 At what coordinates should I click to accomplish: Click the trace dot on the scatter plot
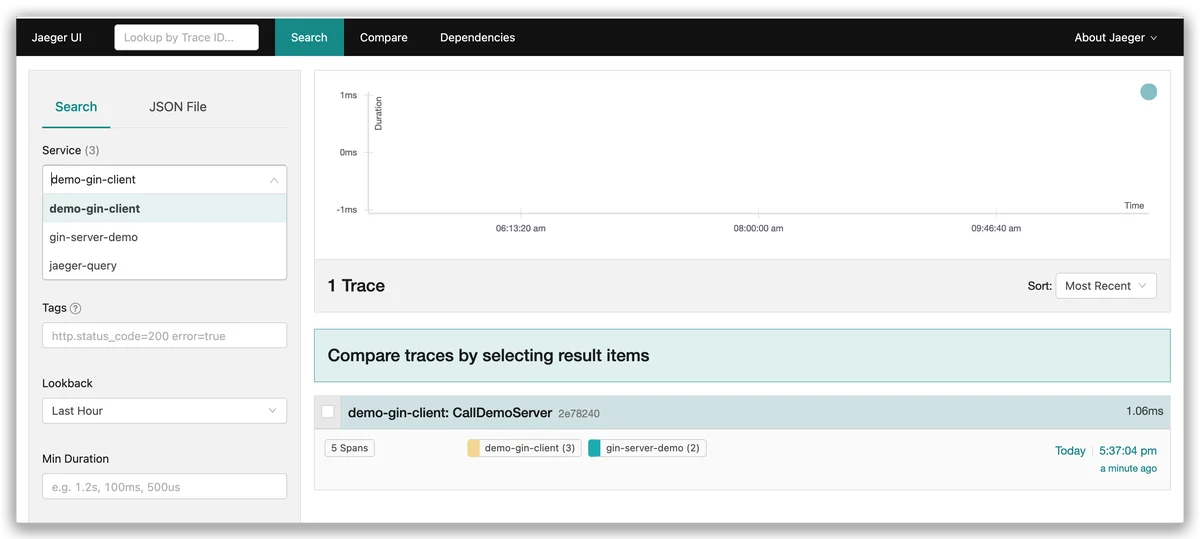pos(1149,92)
